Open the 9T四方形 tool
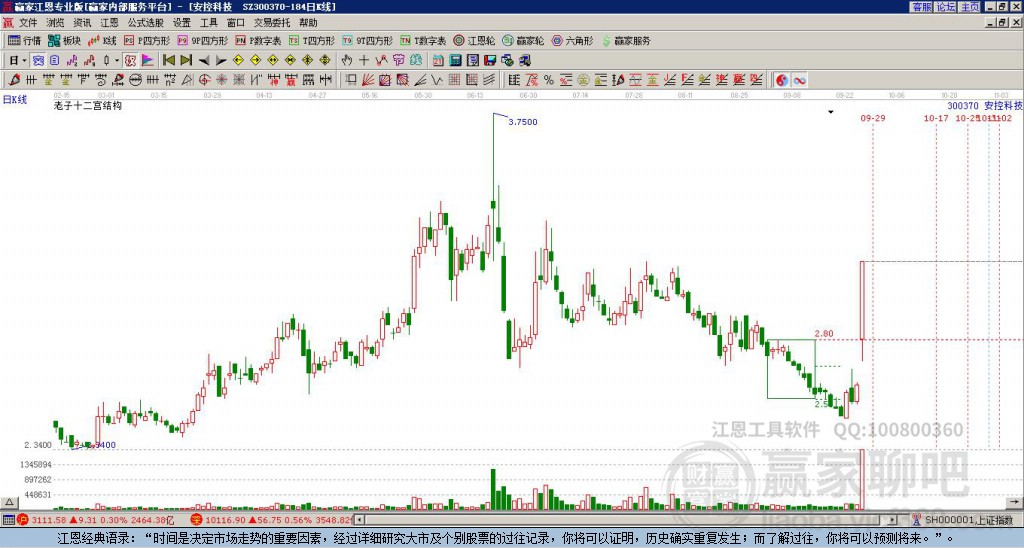 tap(368, 40)
